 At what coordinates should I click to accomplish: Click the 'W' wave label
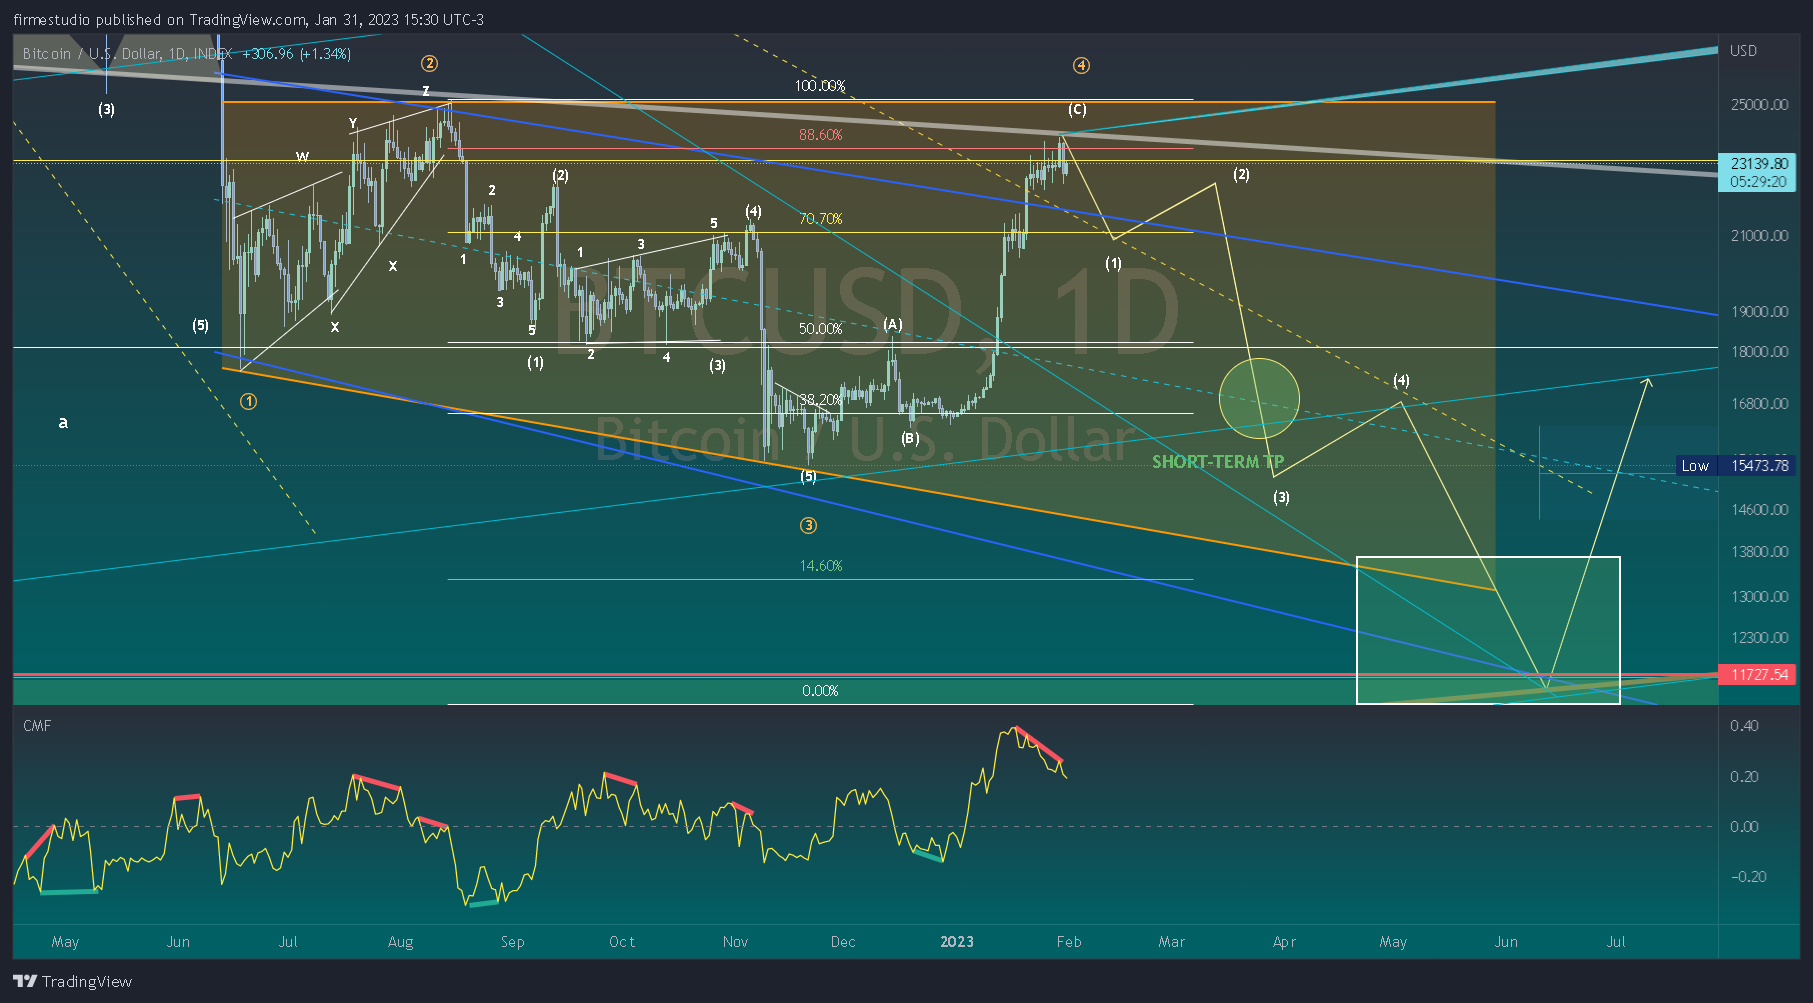[302, 157]
